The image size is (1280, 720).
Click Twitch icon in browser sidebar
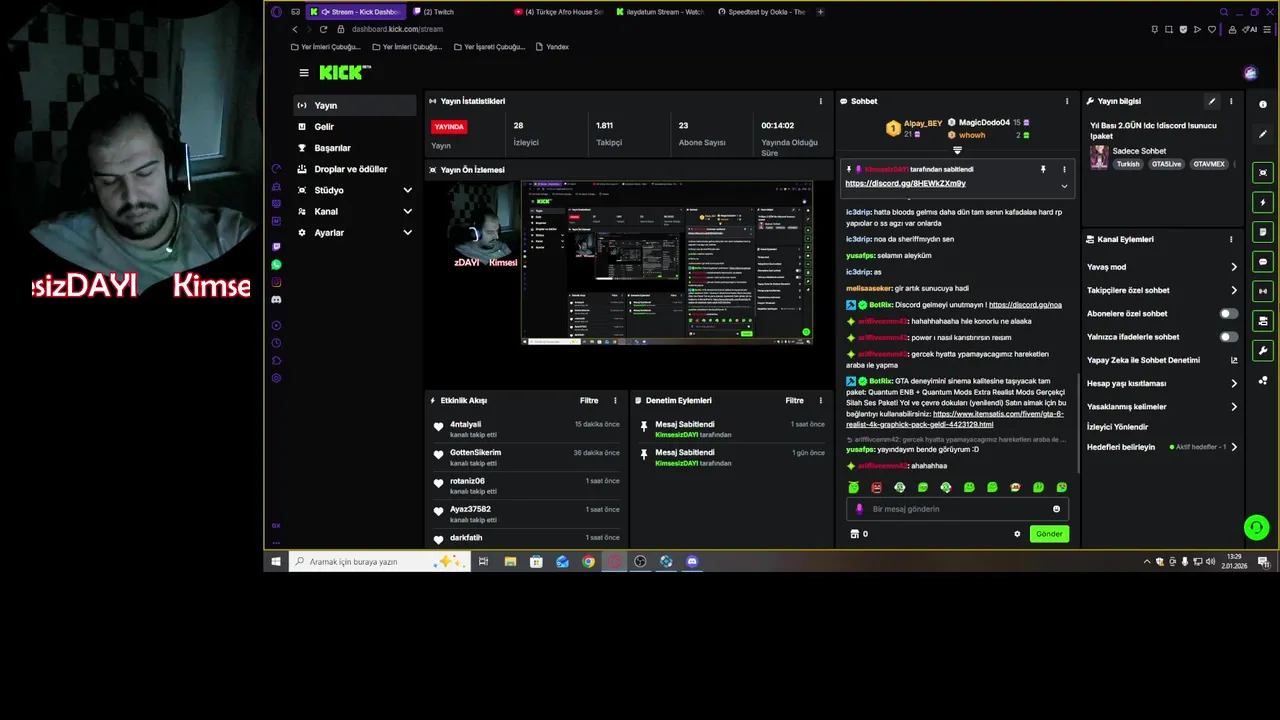[x=276, y=246]
